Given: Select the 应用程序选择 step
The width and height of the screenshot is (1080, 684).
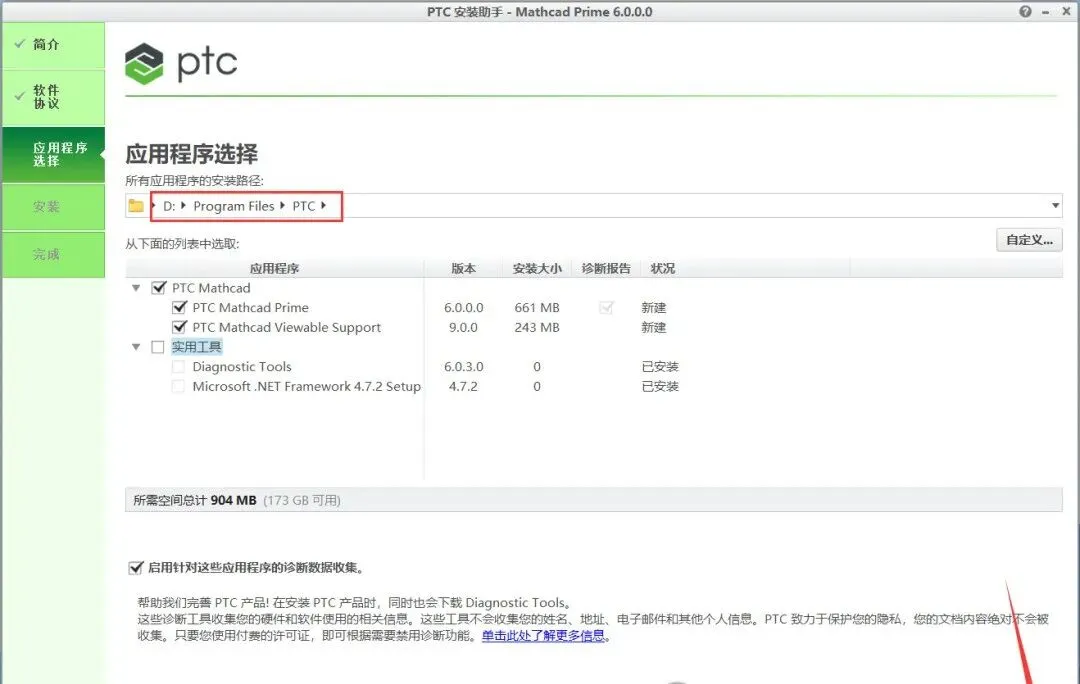Looking at the screenshot, I should click(54, 154).
